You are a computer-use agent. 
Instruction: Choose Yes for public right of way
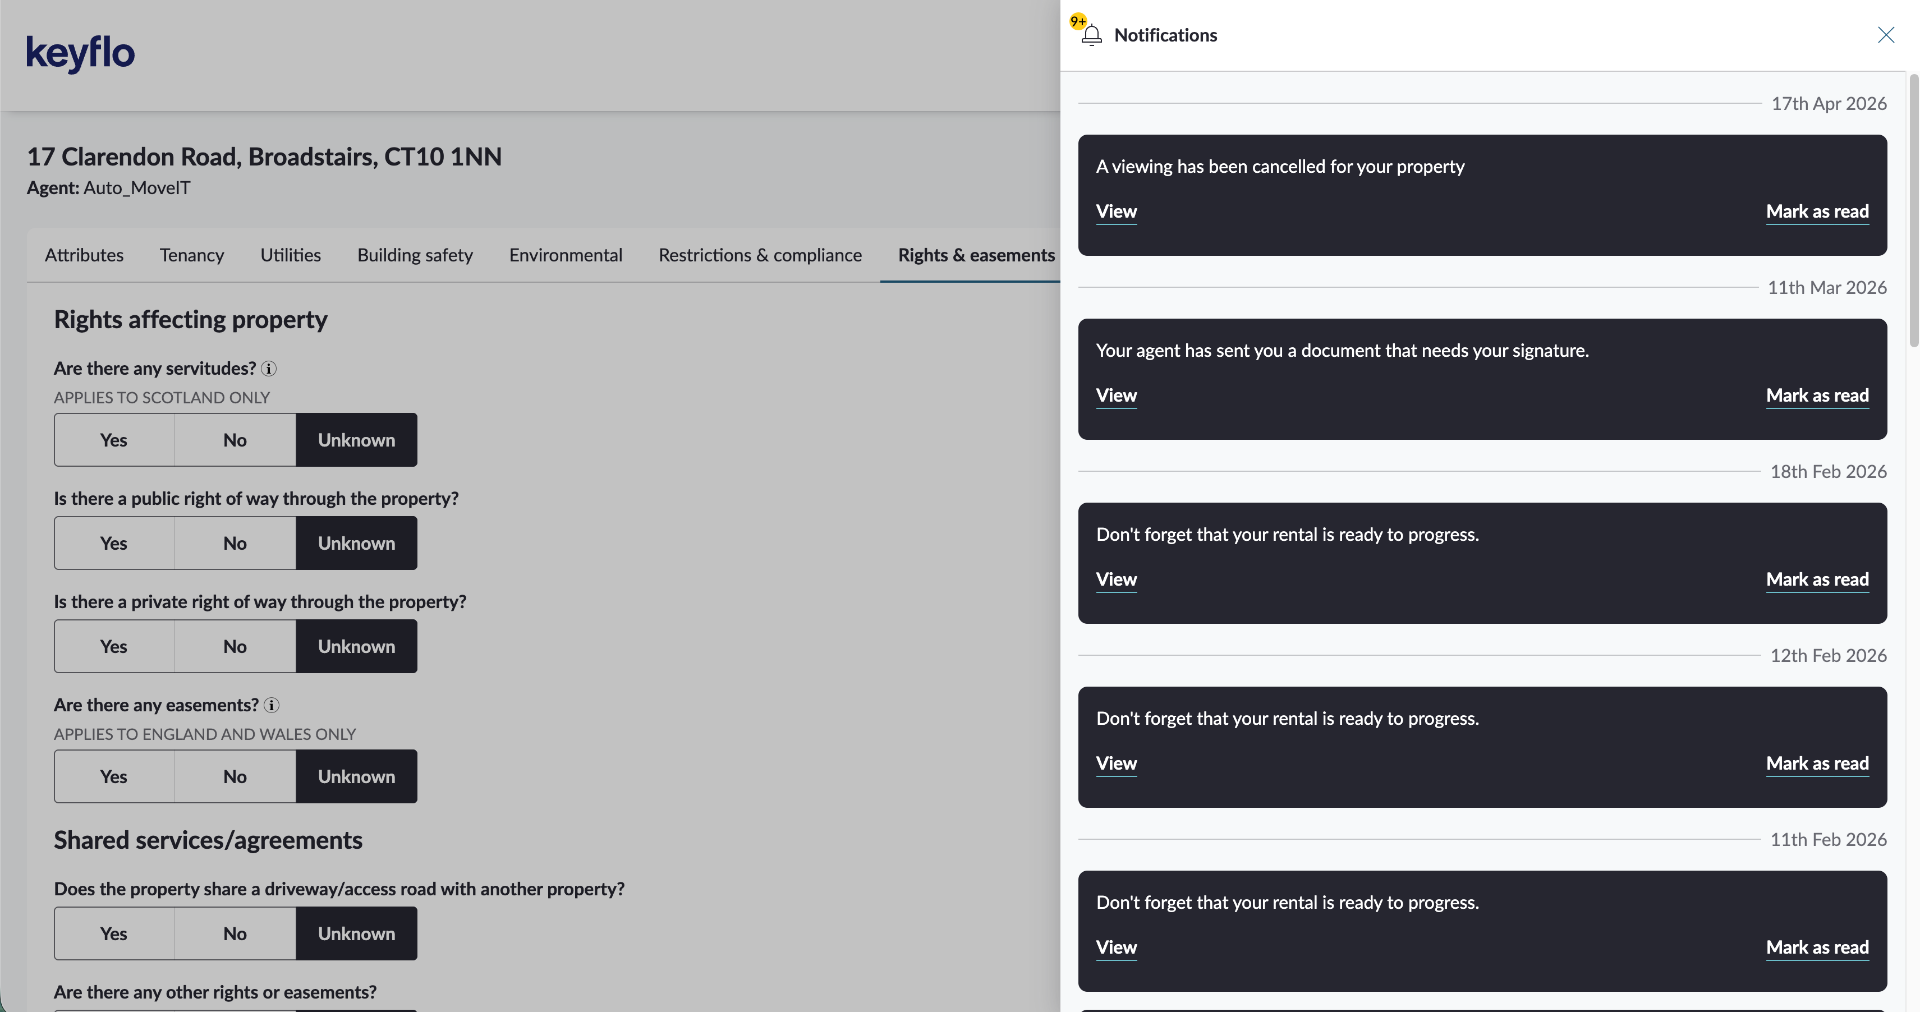[114, 543]
